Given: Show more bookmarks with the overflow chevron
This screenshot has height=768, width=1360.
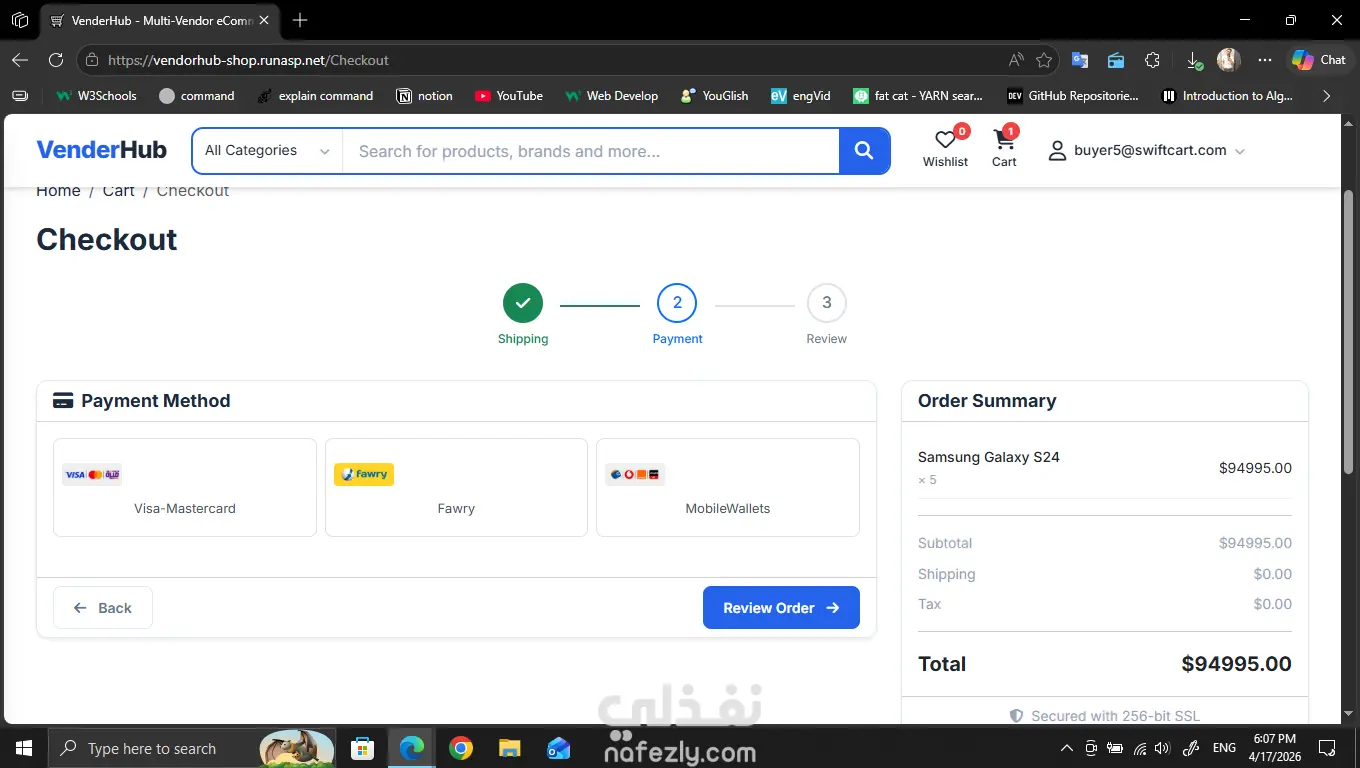Looking at the screenshot, I should click(x=1327, y=96).
